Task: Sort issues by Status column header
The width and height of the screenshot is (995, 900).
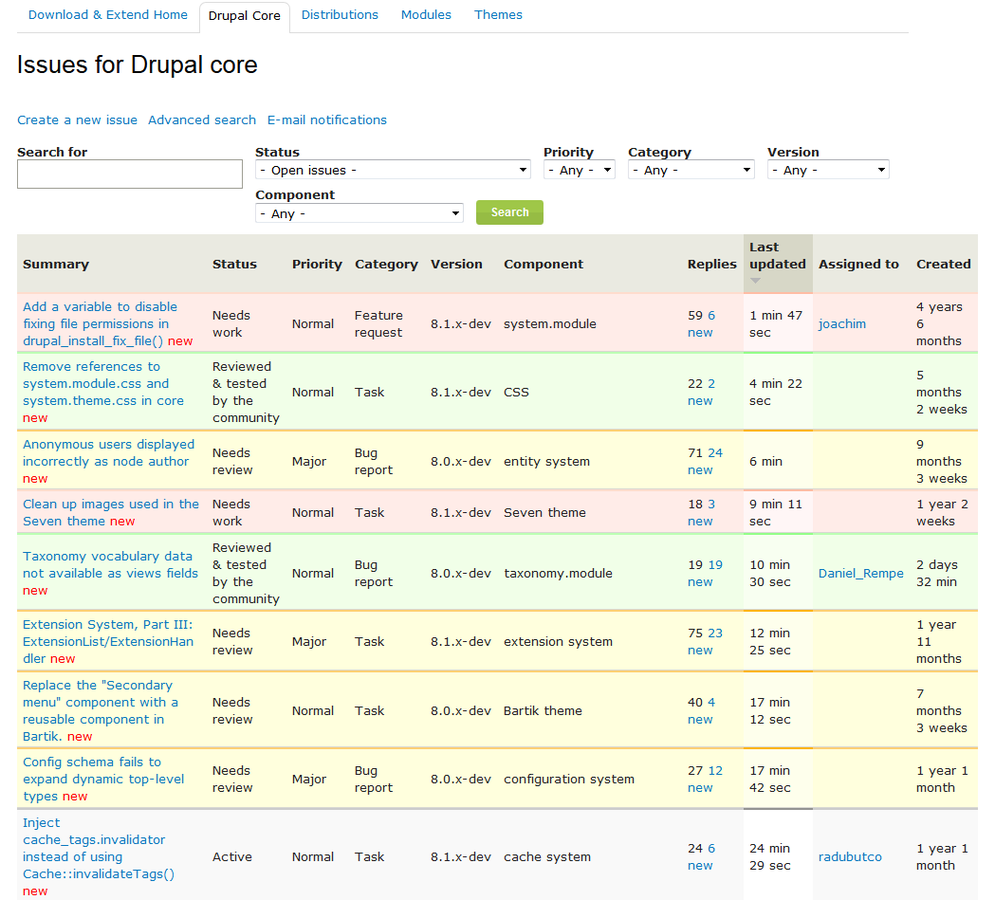Action: 235,264
